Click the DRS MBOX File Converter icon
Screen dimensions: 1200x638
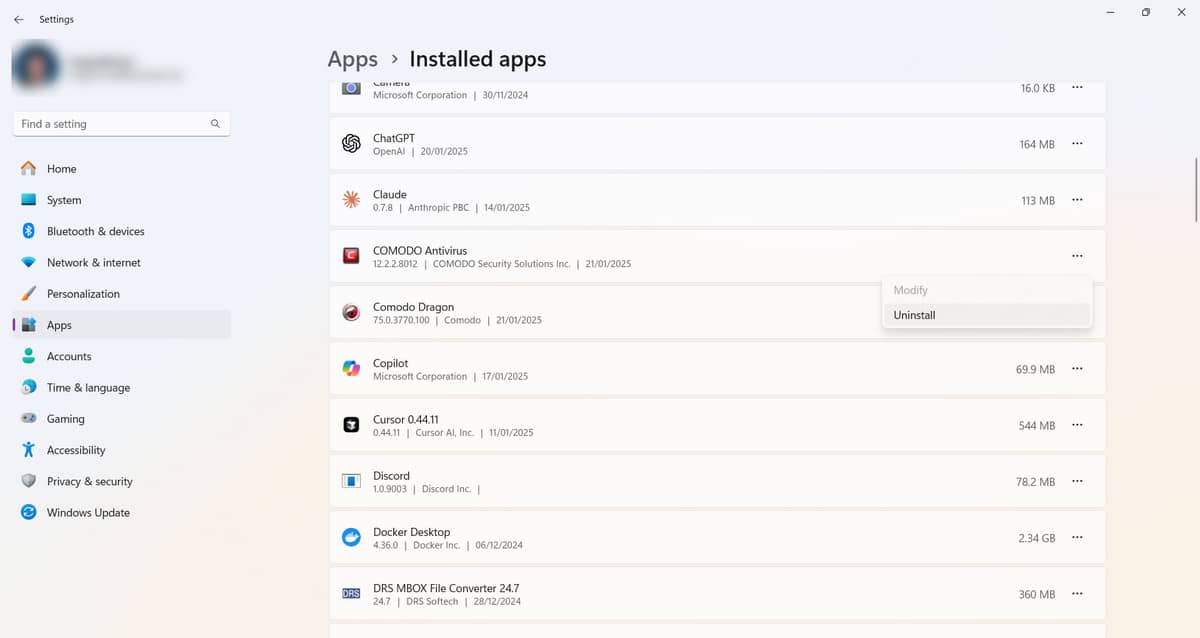[x=351, y=594]
